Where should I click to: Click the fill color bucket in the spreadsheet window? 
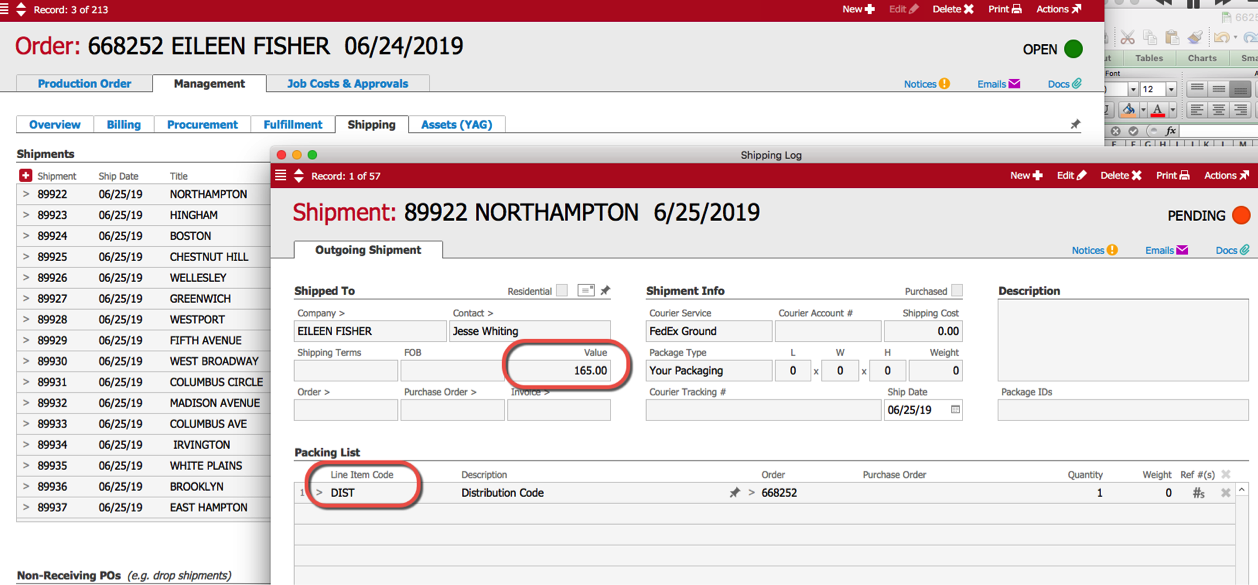[1130, 110]
